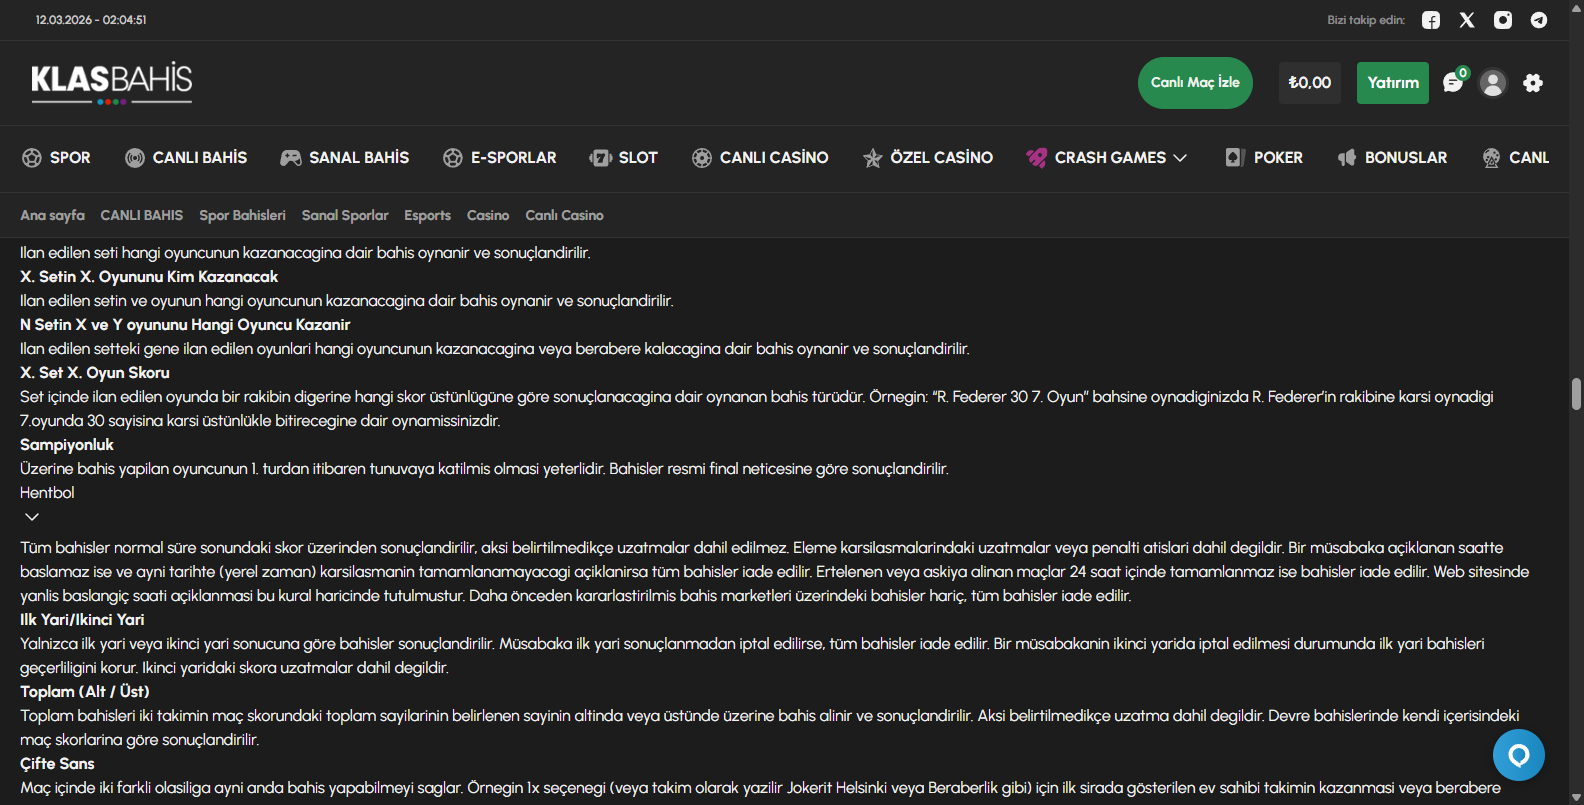Open the live support chat bubble
This screenshot has height=805, width=1584.
[x=1518, y=755]
